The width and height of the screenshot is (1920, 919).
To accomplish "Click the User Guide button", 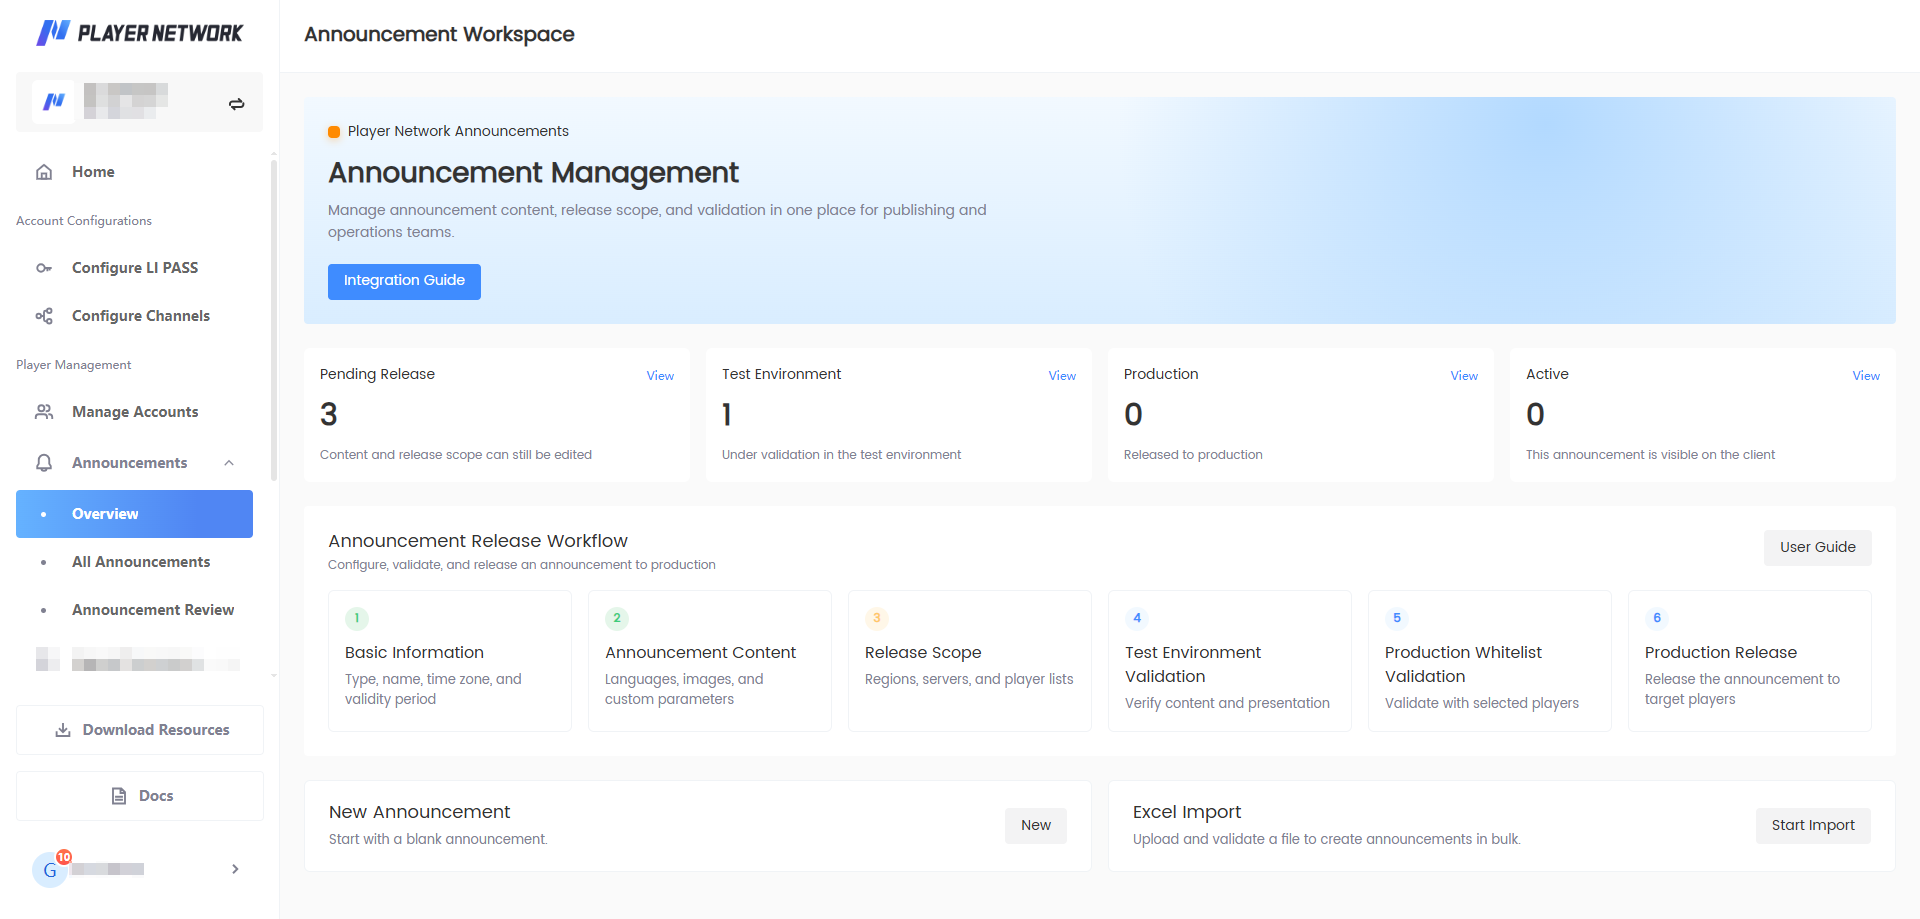I will point(1817,547).
